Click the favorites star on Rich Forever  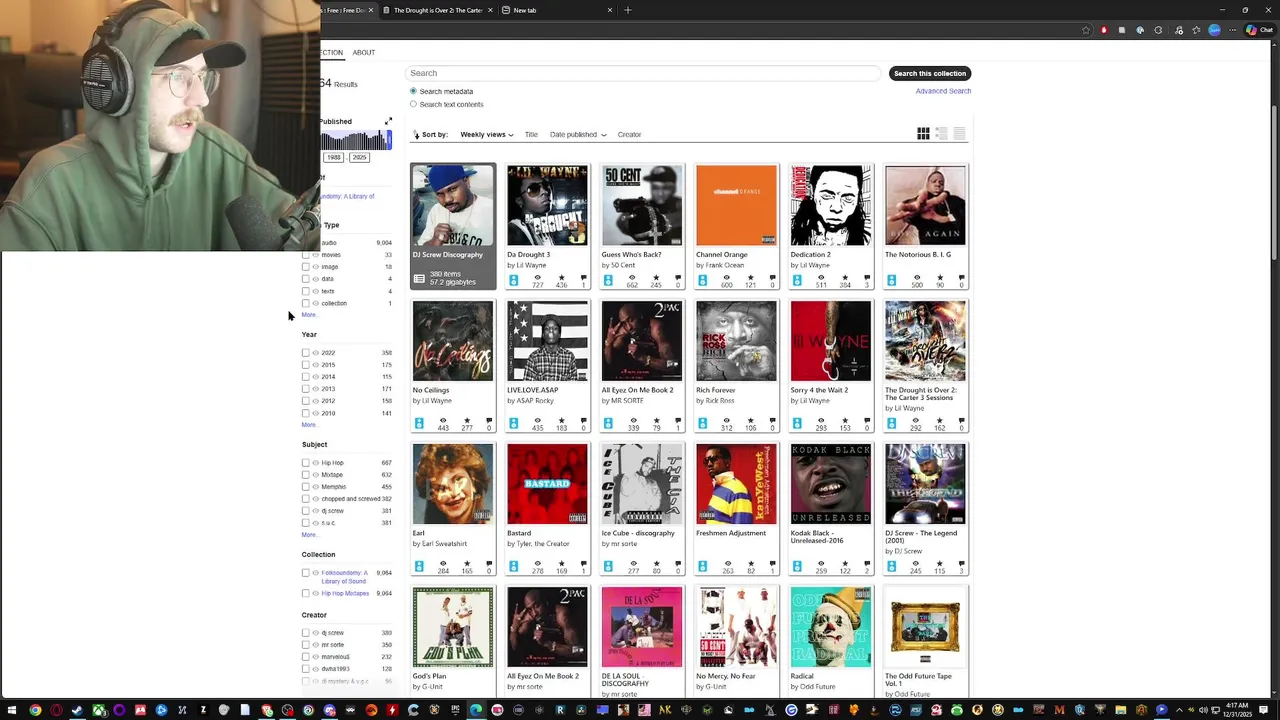[x=750, y=421]
